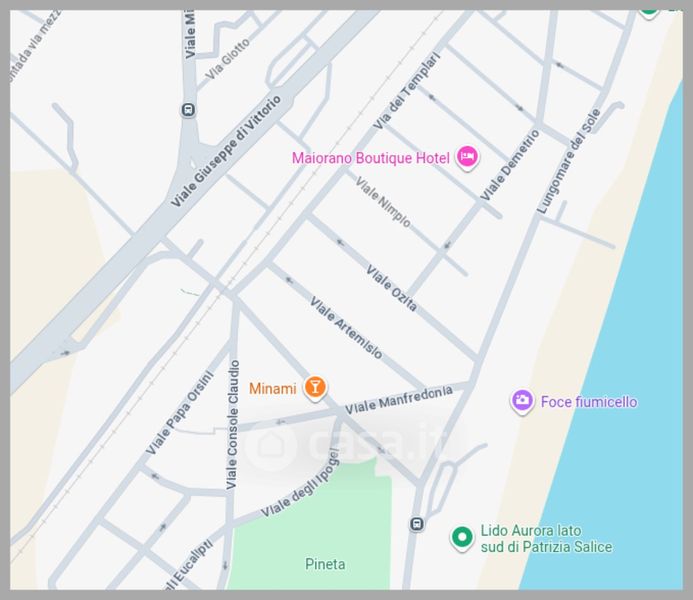The height and width of the screenshot is (600, 693).
Task: Click the Viale Ozita street label
Action: click(391, 289)
